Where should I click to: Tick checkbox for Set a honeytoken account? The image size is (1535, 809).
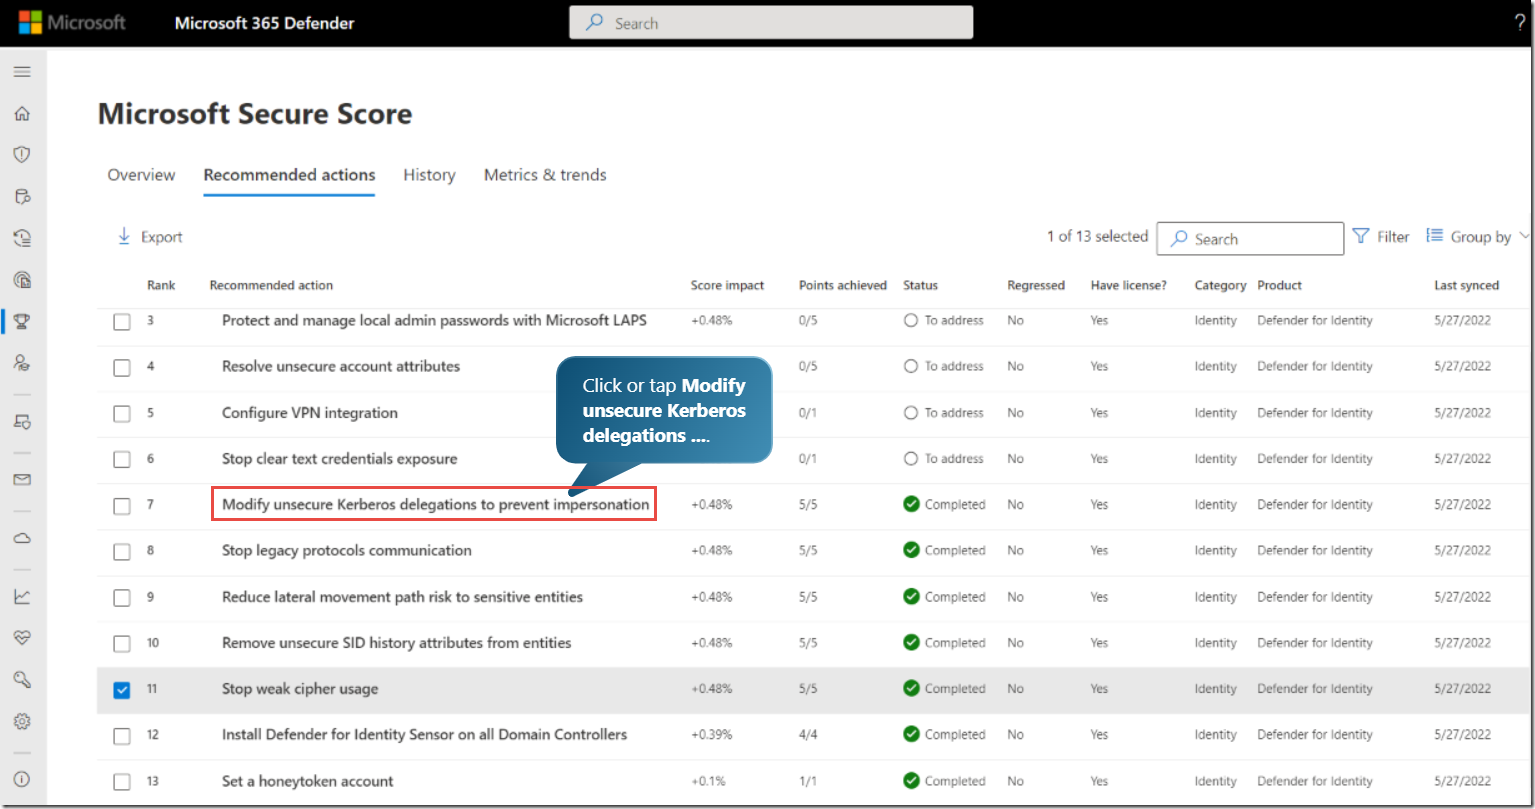click(x=122, y=782)
